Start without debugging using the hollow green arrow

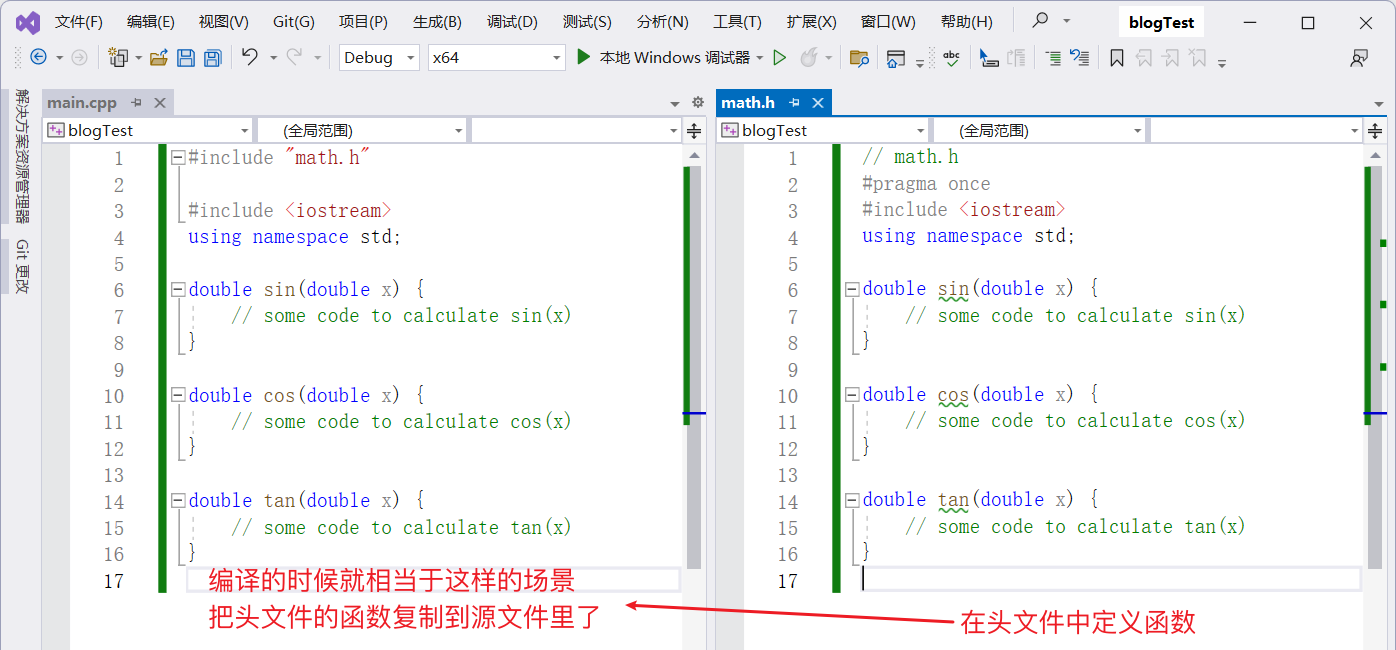point(780,58)
